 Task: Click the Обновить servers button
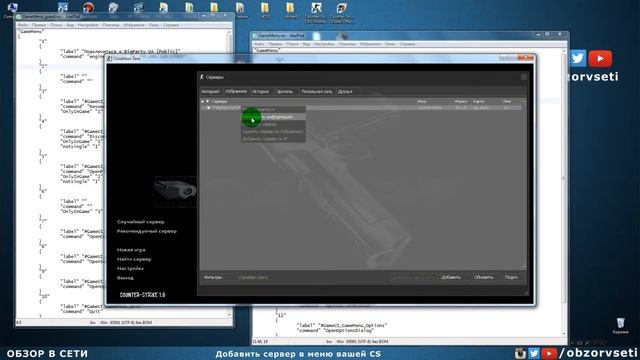tap(484, 278)
